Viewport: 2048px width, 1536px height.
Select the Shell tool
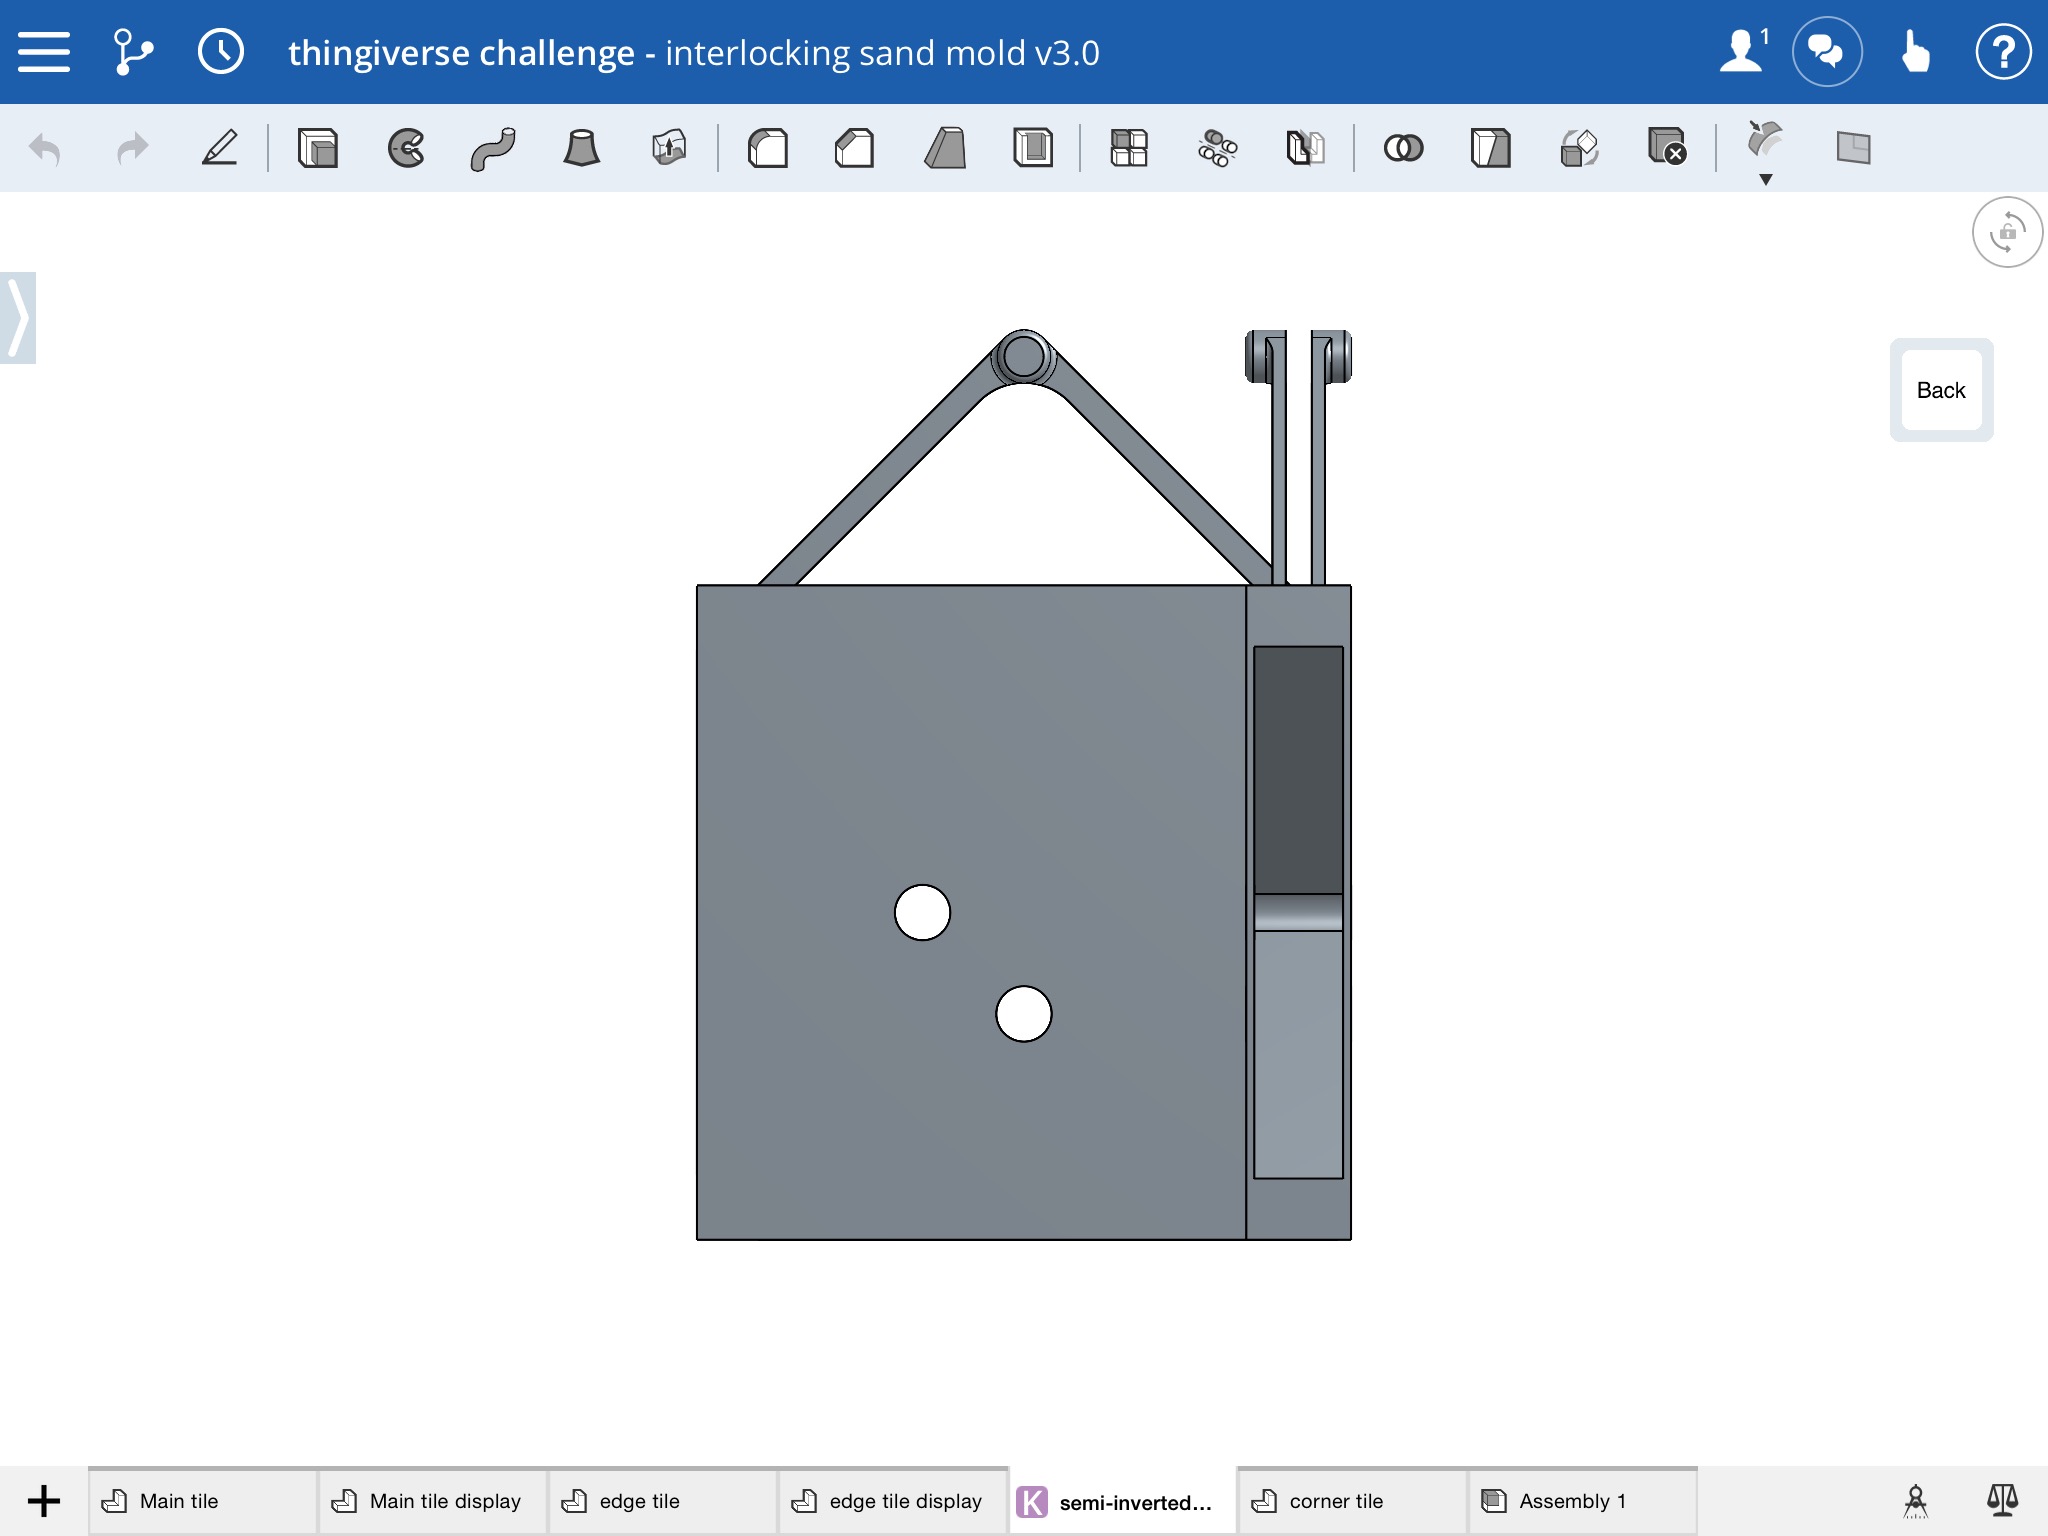pyautogui.click(x=1032, y=148)
